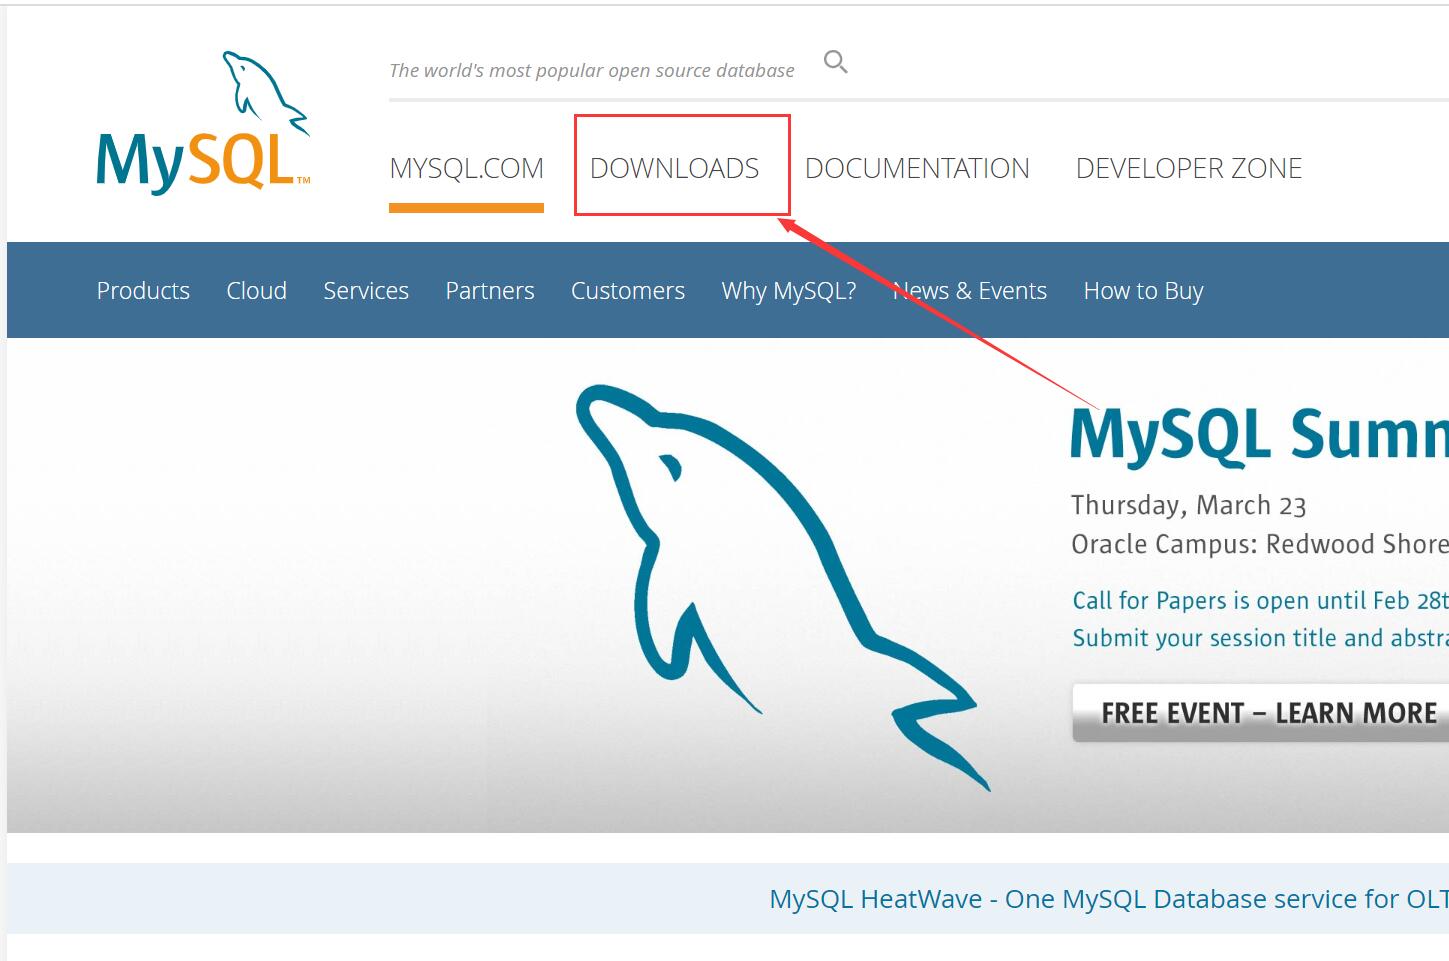Open the Partners menu
The height and width of the screenshot is (961, 1449).
(489, 290)
